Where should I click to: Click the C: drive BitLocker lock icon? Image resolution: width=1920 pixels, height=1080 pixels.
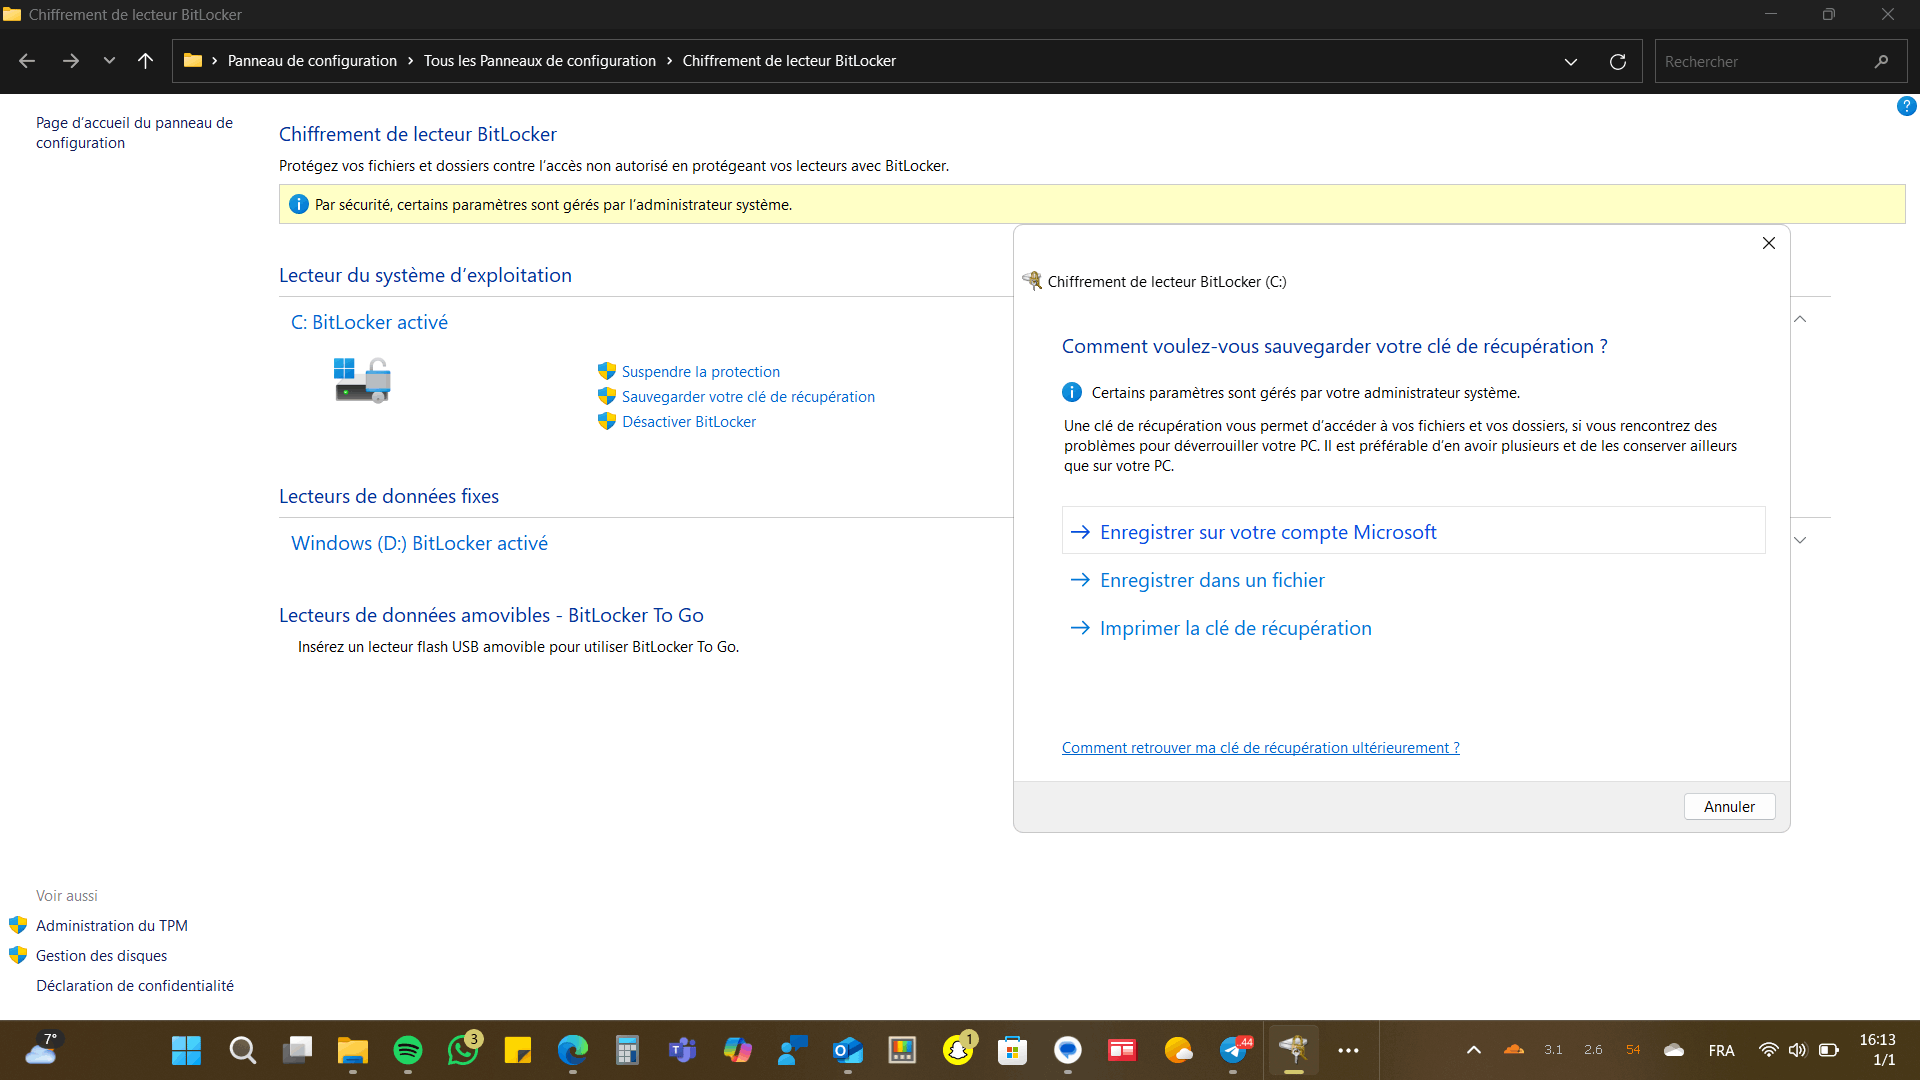click(362, 380)
